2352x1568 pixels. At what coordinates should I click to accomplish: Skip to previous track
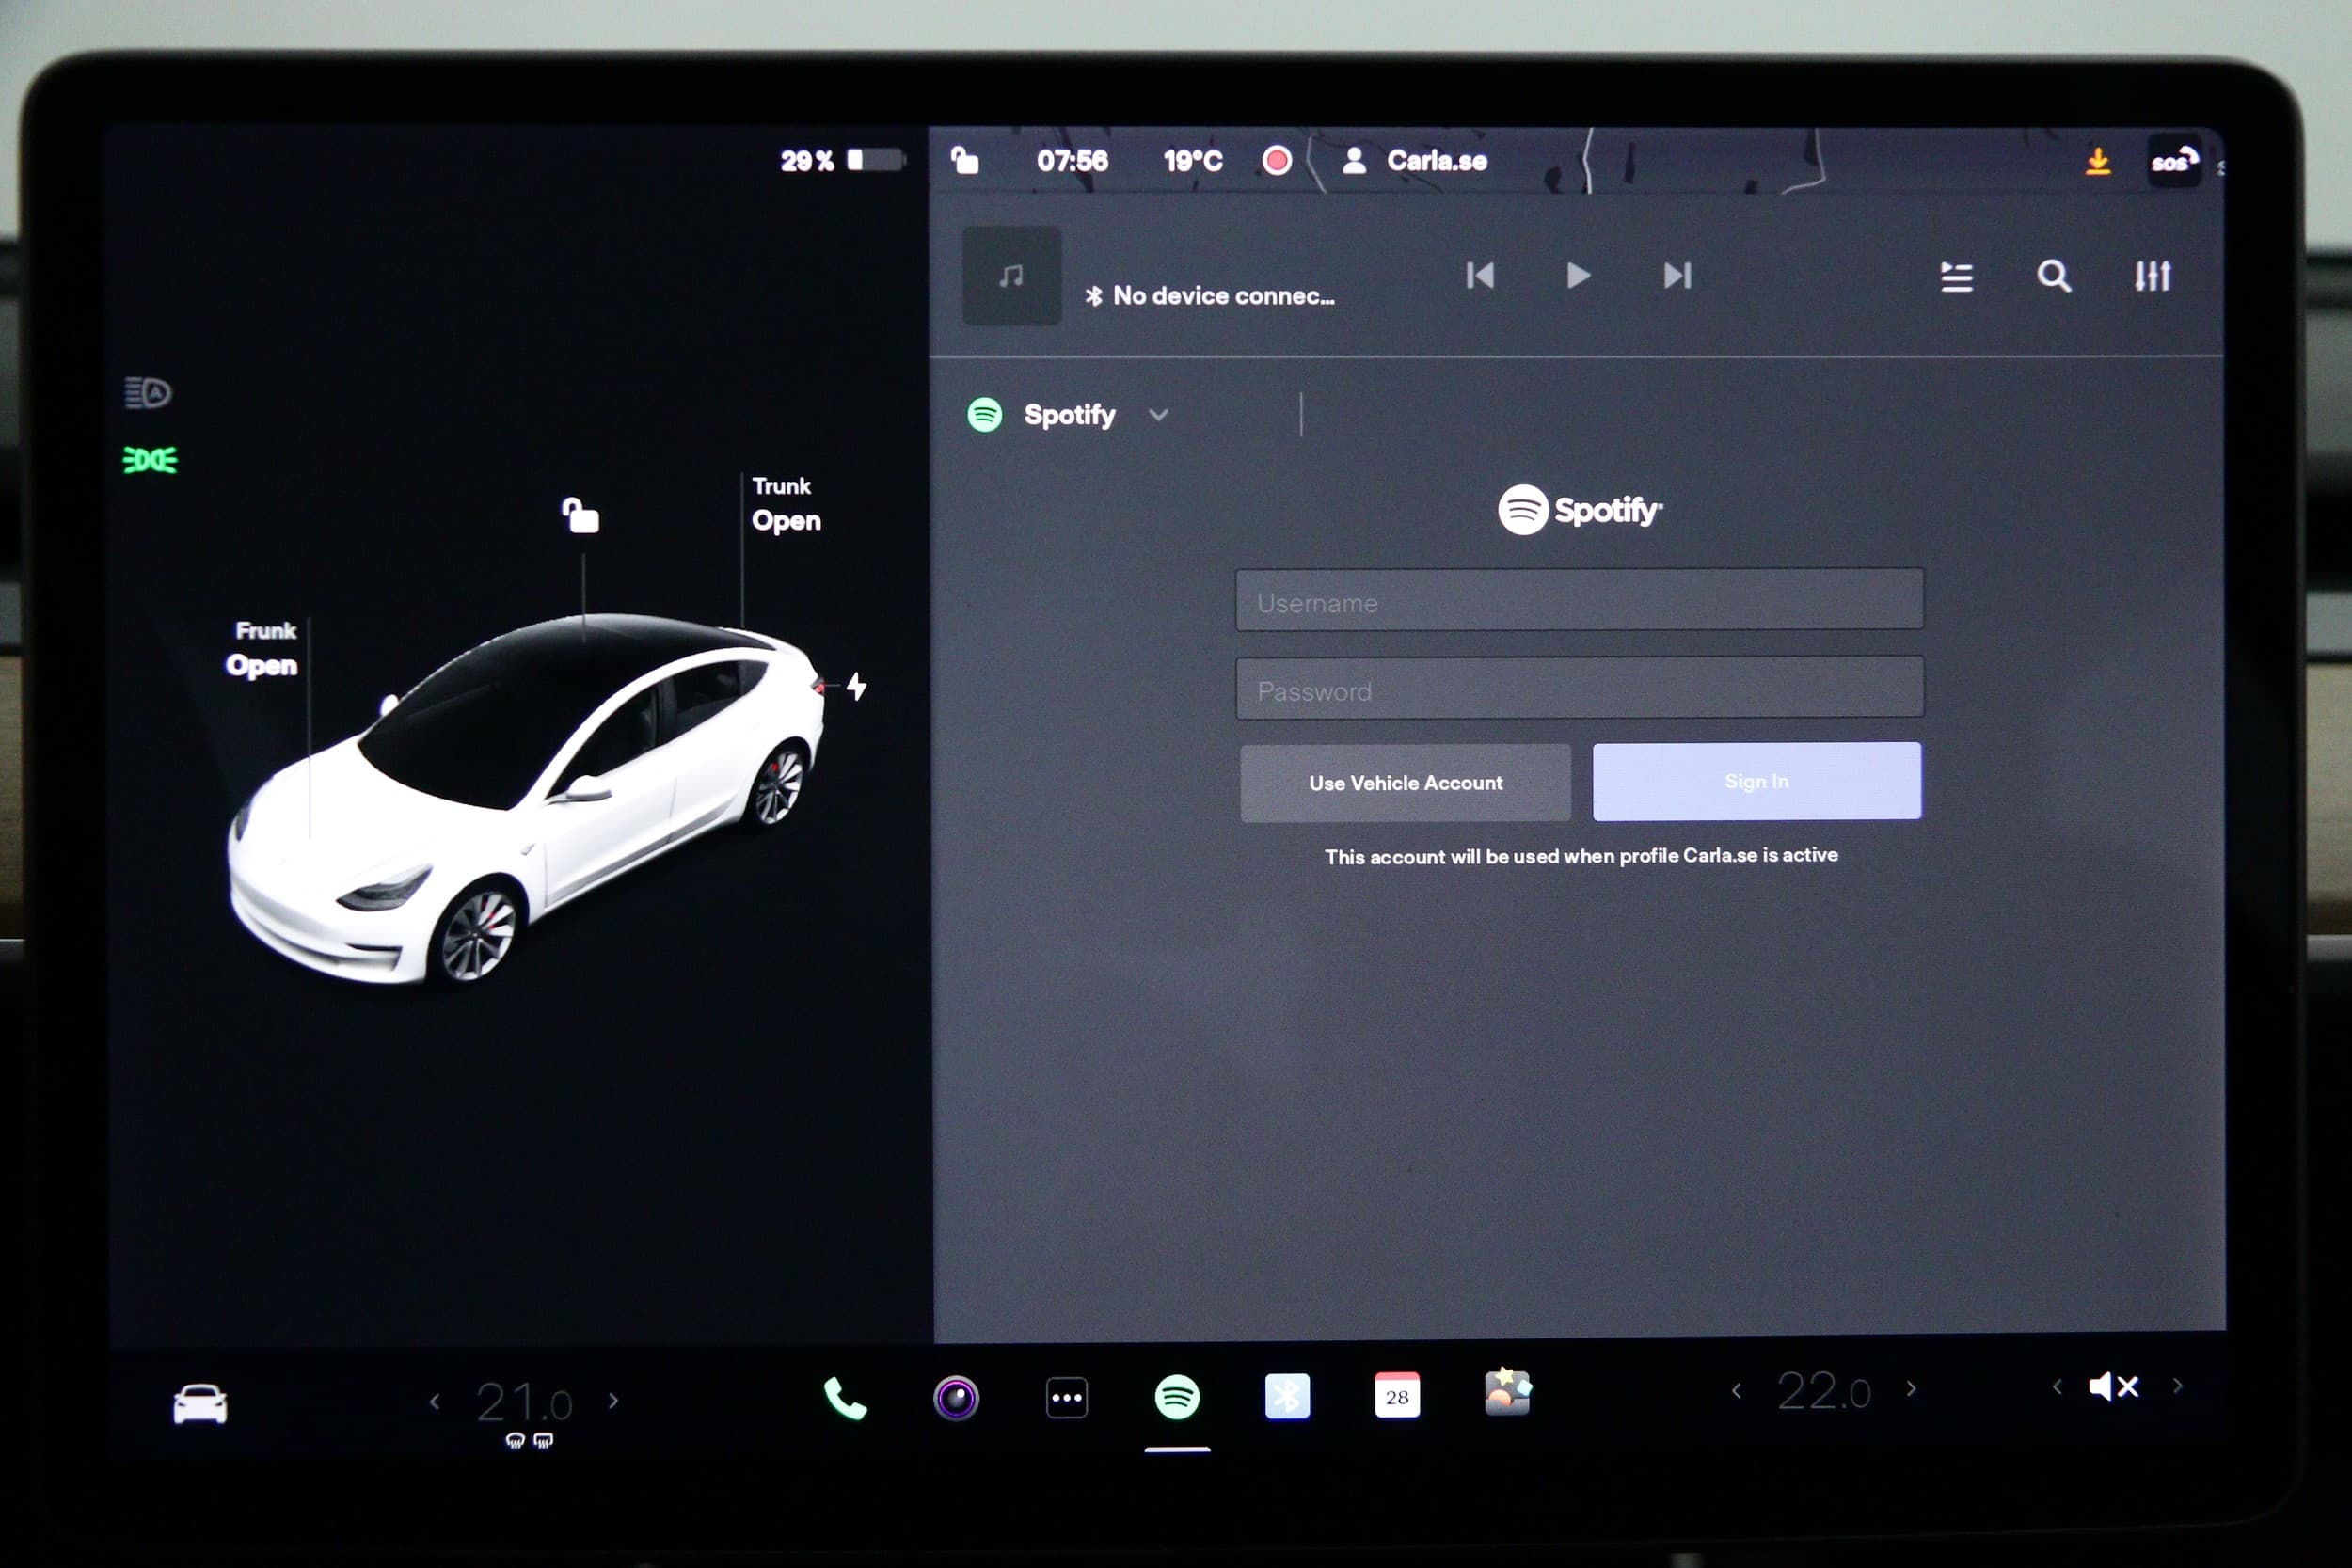(x=1480, y=276)
